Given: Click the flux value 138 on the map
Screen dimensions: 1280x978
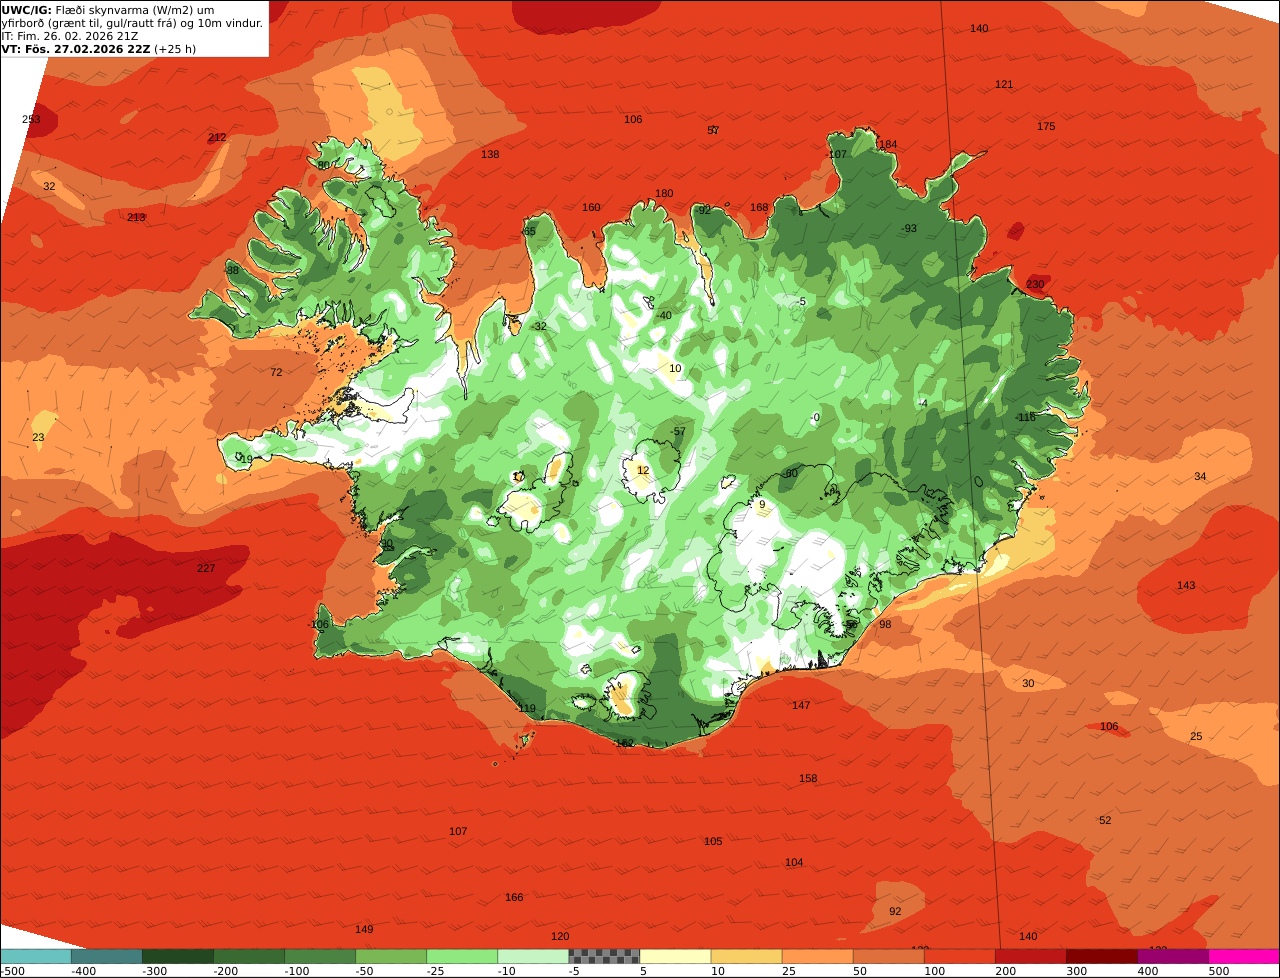Looking at the screenshot, I should click(490, 154).
